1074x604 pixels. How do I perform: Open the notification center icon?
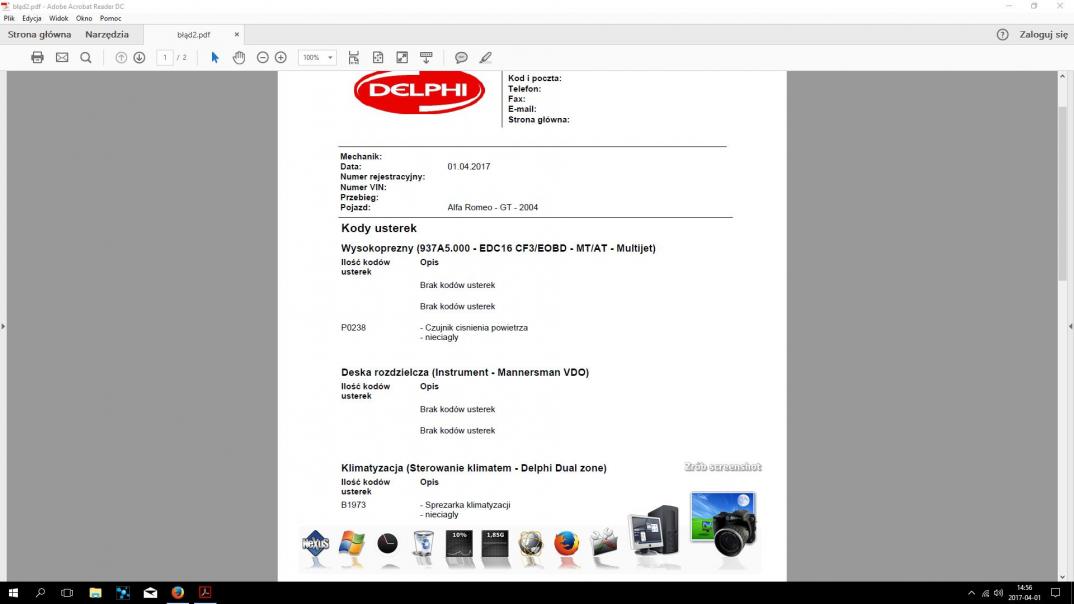point(1056,593)
